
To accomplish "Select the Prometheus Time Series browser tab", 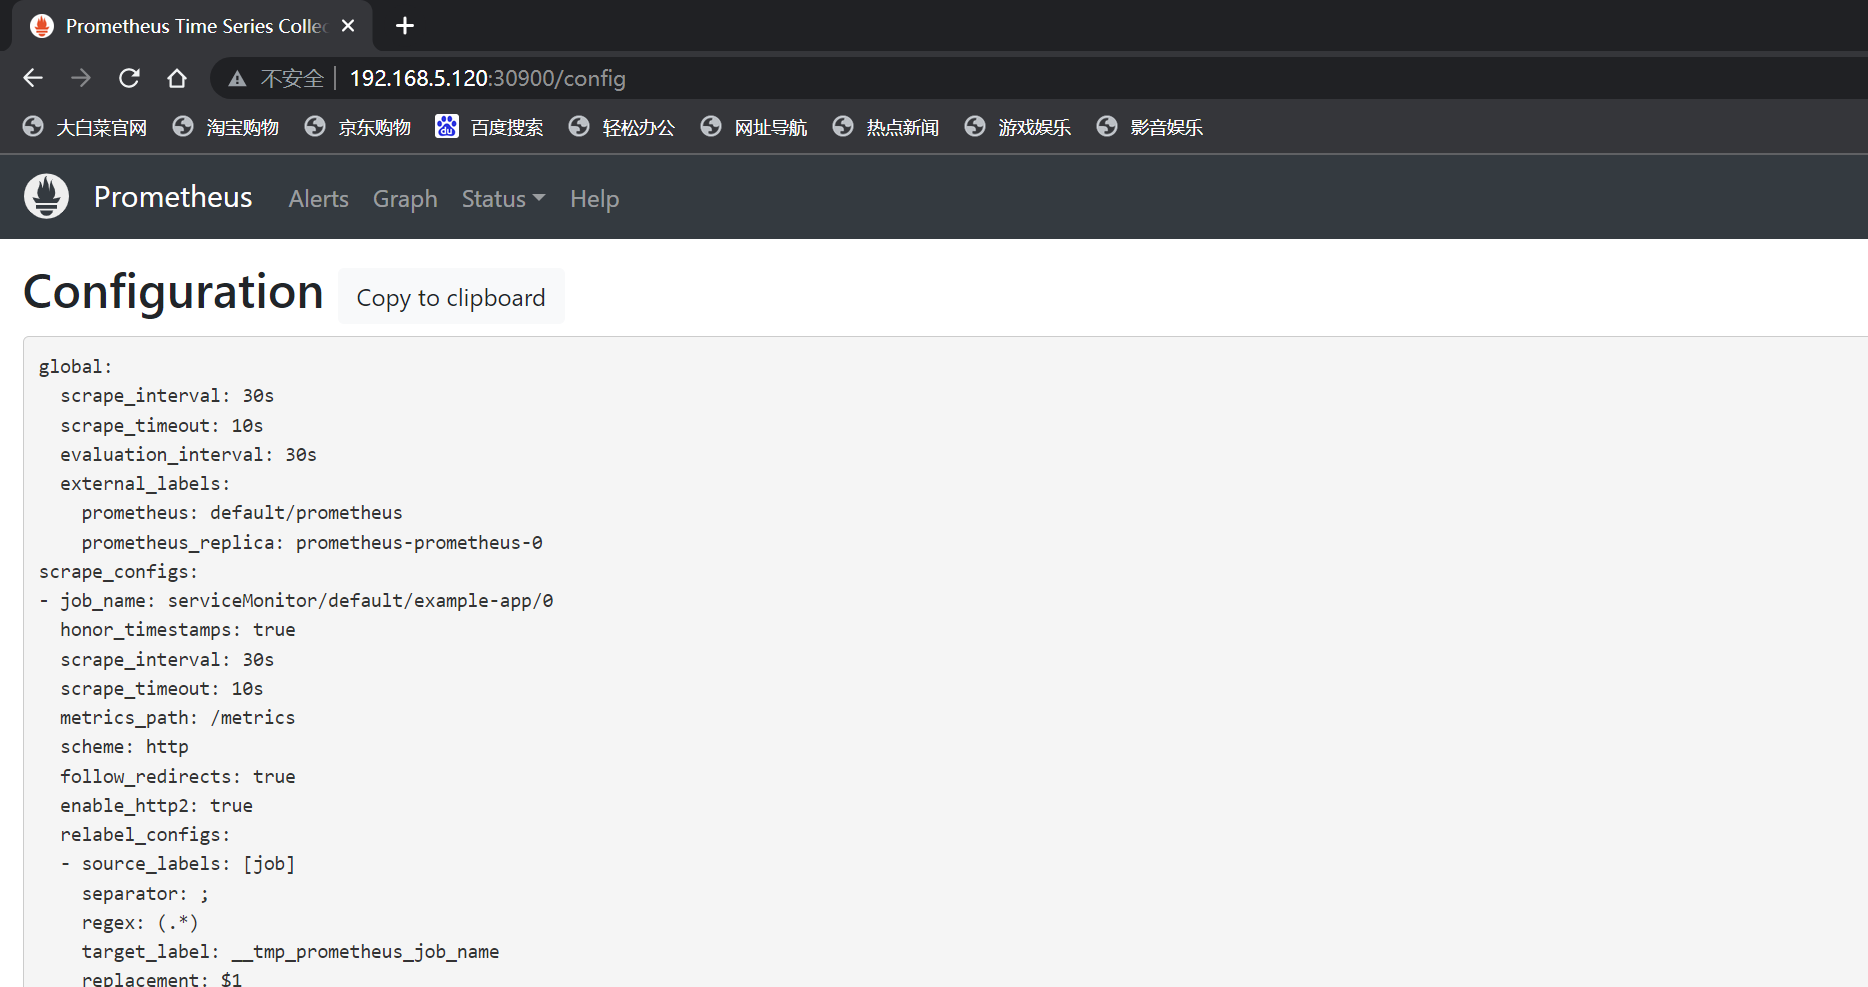I will (x=193, y=26).
